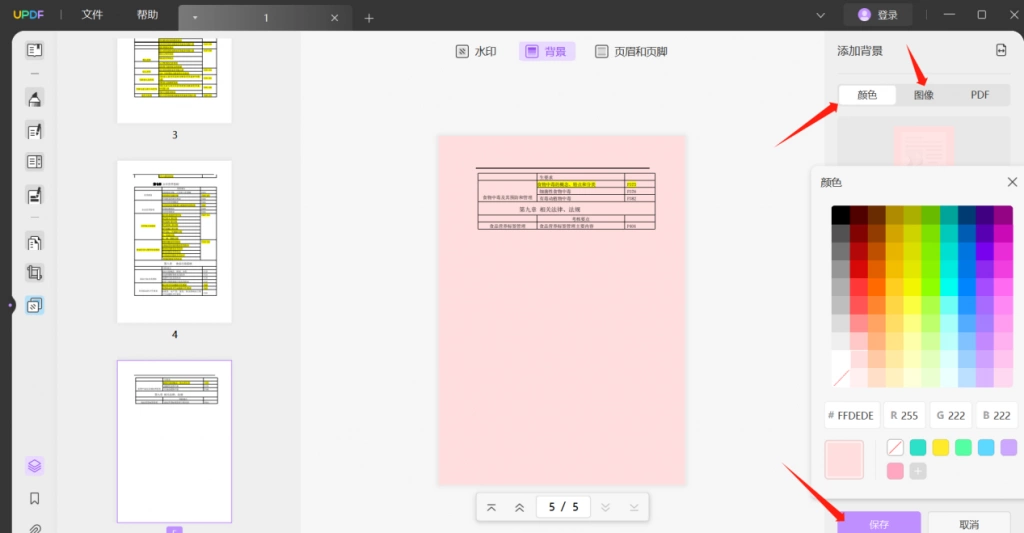Image resolution: width=1024 pixels, height=533 pixels.
Task: Select the Page Tools watermark-background icon in sidebar
Action: coord(35,305)
